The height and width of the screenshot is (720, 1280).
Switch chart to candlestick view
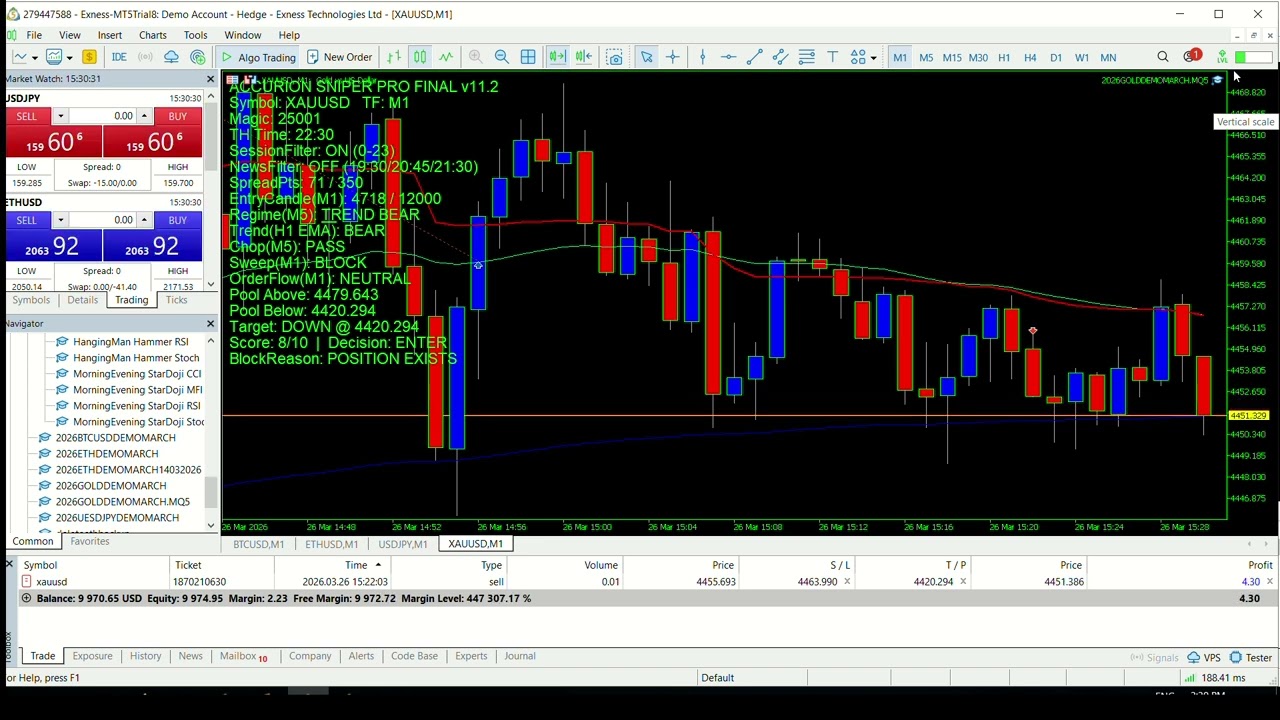[x=420, y=57]
